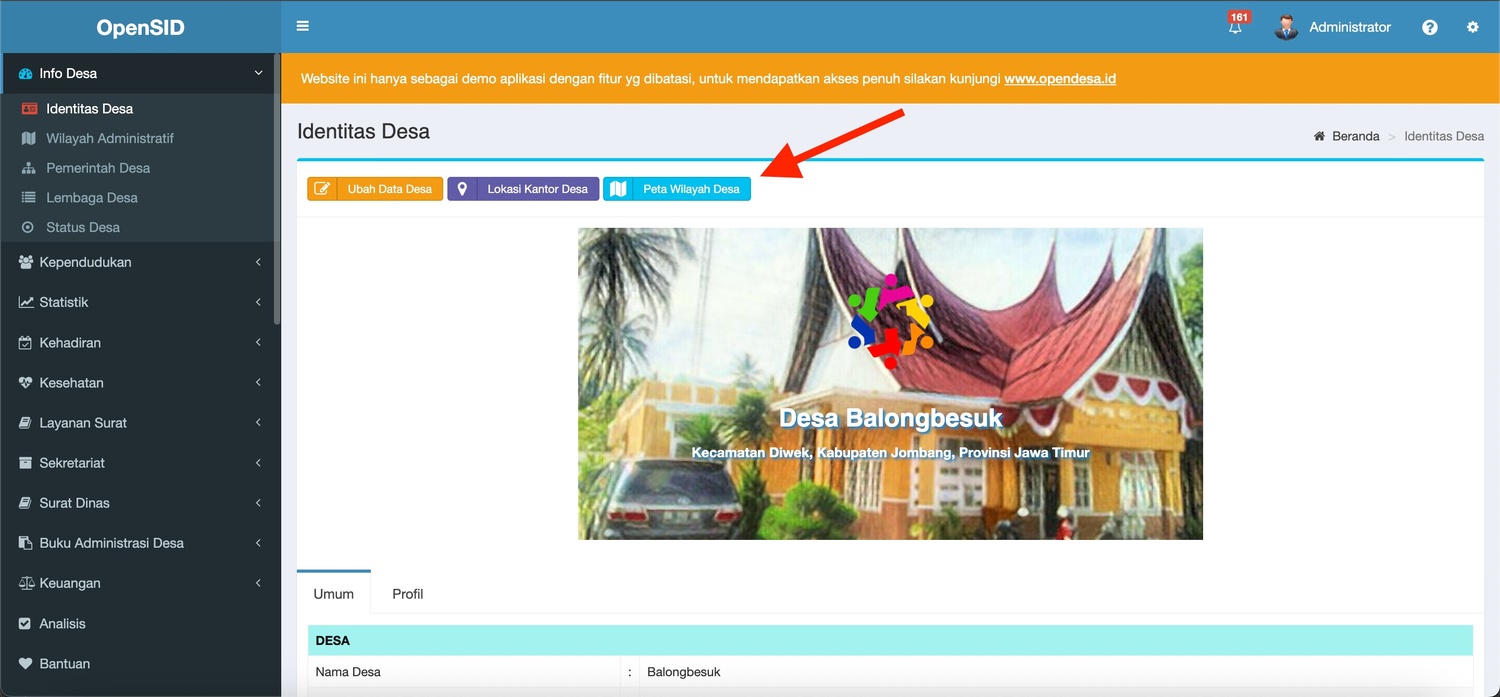Click the village office banner image
Image resolution: width=1500 pixels, height=697 pixels.
(890, 384)
